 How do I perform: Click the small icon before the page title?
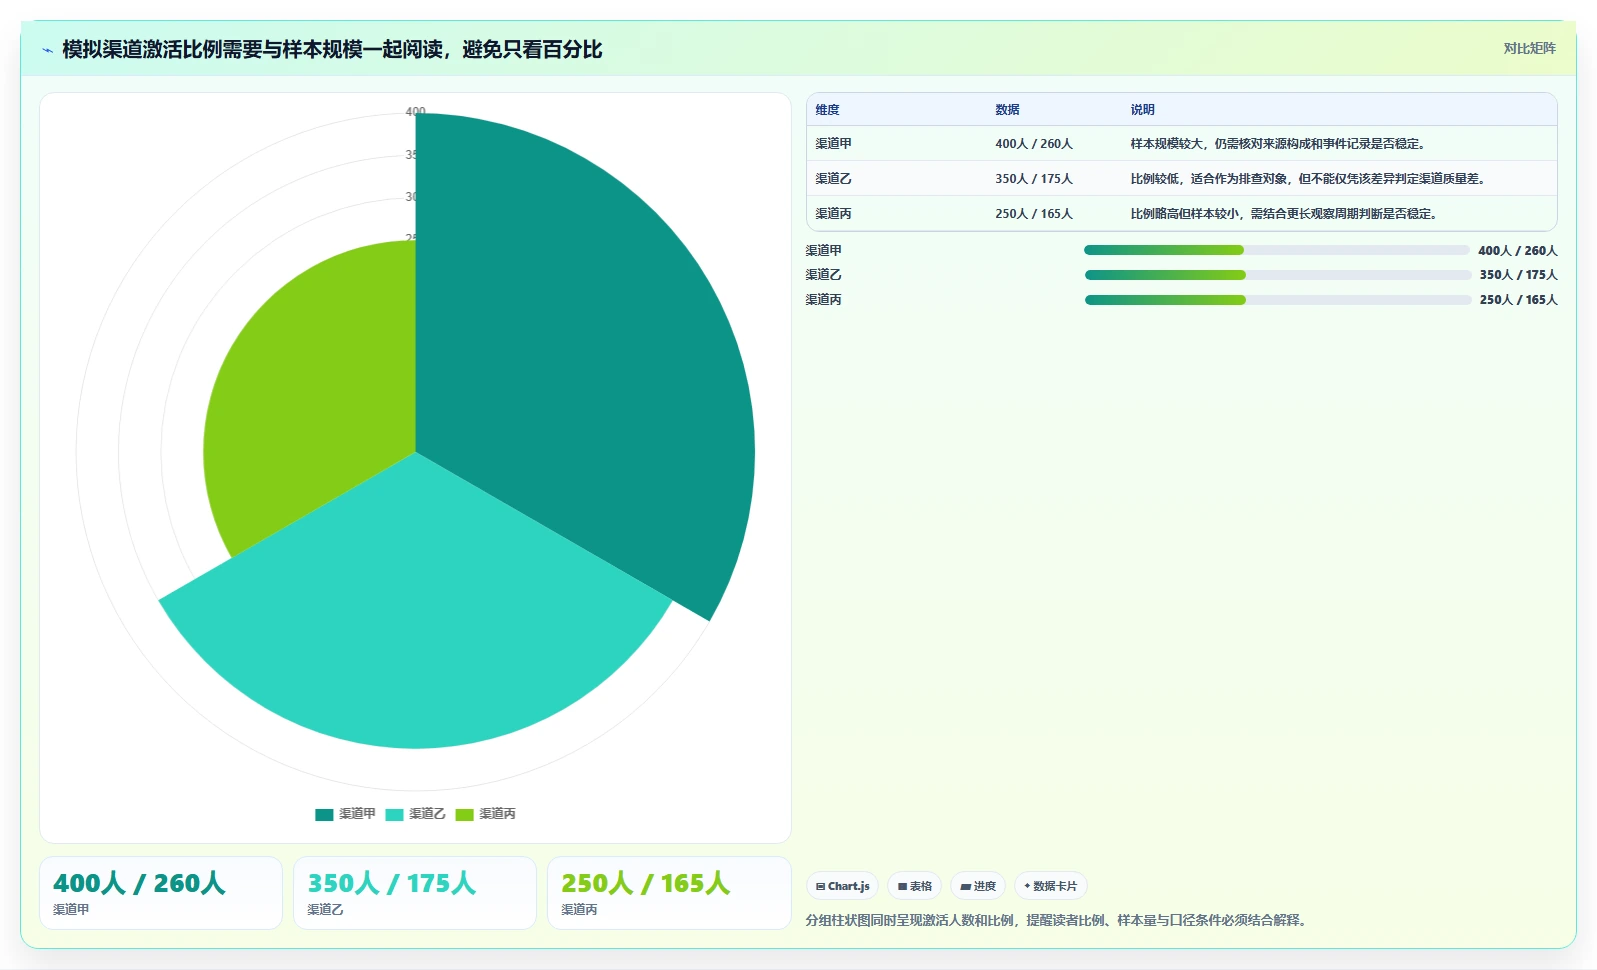click(47, 50)
